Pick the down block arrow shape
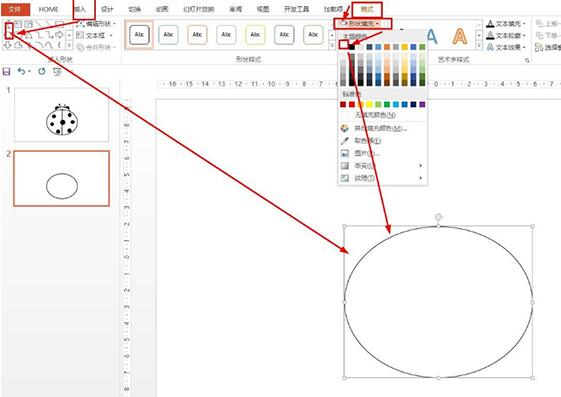The height and width of the screenshot is (397, 561). 8,45
